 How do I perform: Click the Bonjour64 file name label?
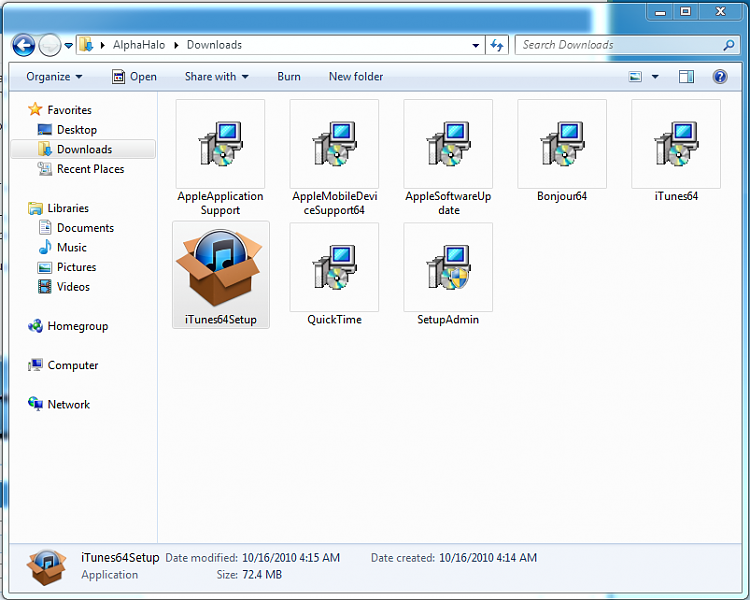pos(562,196)
